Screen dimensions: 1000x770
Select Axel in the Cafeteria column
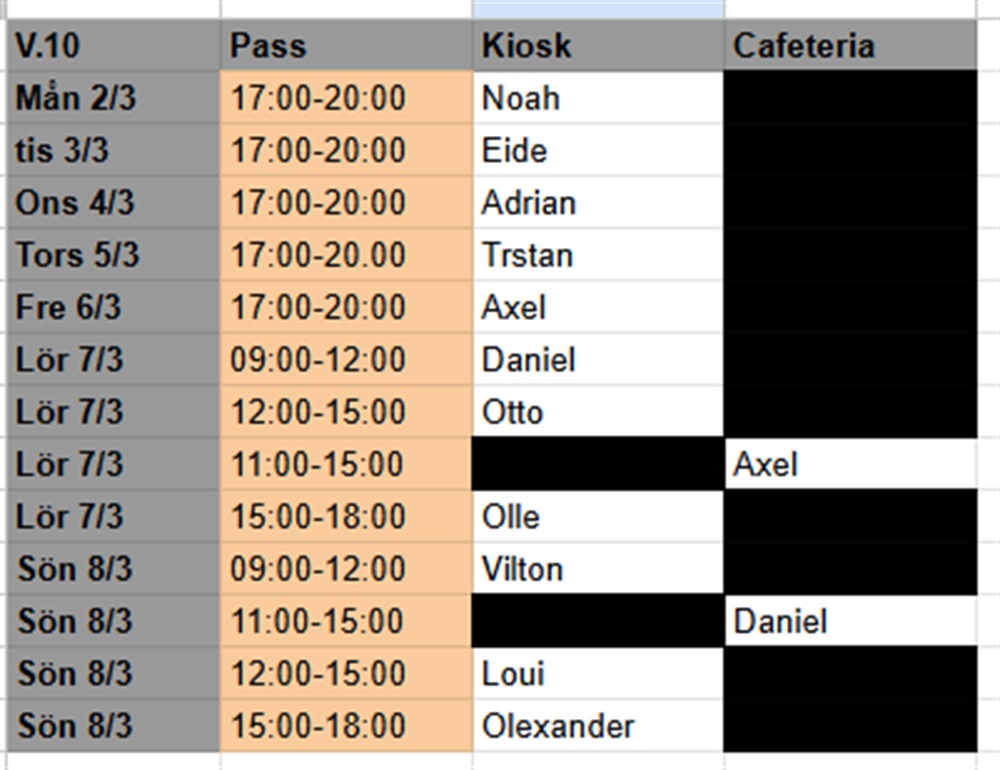[x=850, y=464]
